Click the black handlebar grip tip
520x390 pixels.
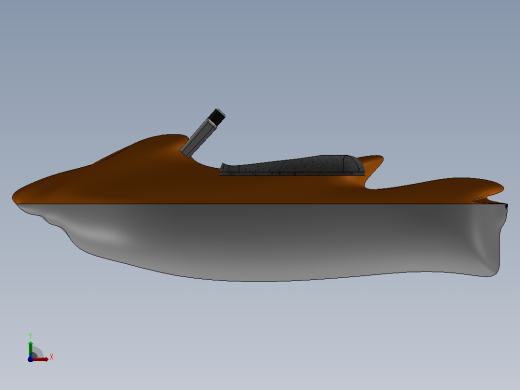217,117
